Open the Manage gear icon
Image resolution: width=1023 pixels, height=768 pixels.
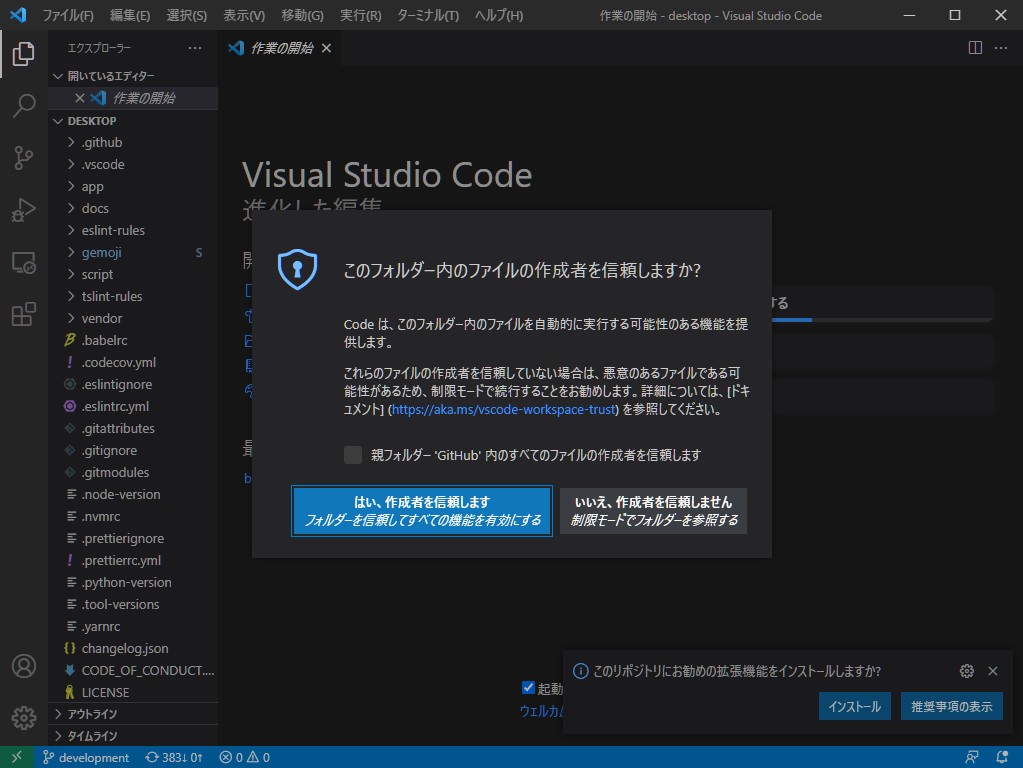coord(22,716)
